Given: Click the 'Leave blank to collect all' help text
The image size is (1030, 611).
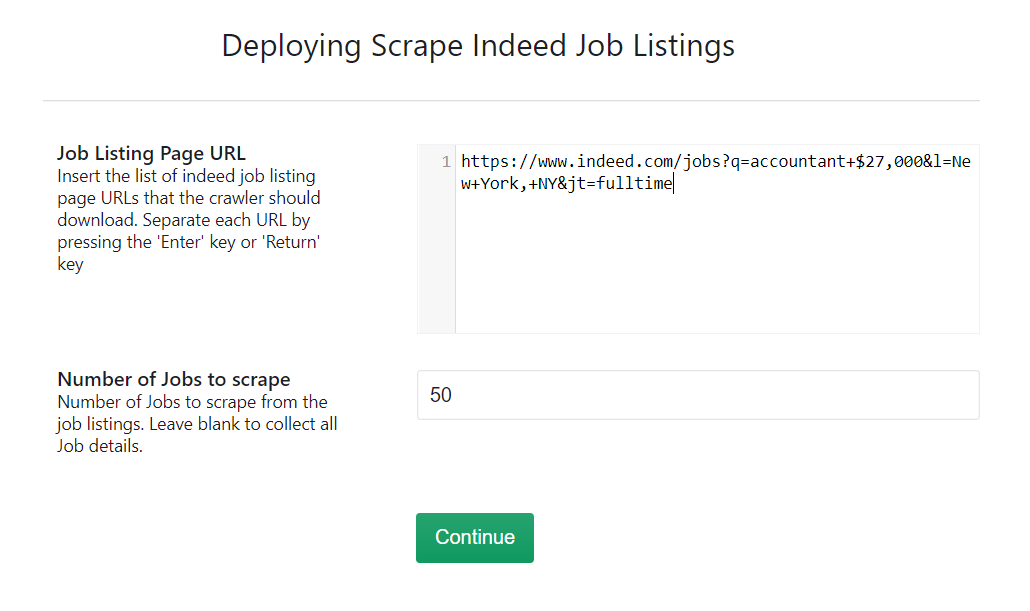Looking at the screenshot, I should click(x=243, y=424).
